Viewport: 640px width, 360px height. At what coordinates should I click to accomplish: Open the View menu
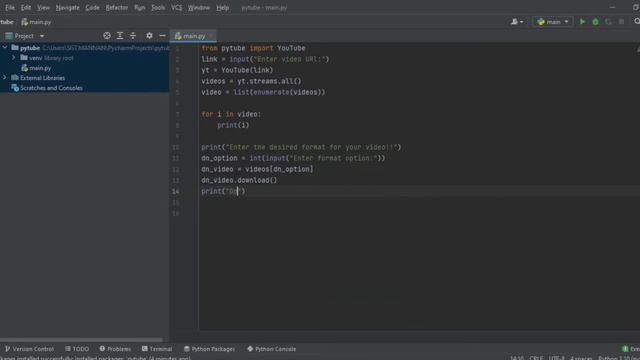coord(43,8)
